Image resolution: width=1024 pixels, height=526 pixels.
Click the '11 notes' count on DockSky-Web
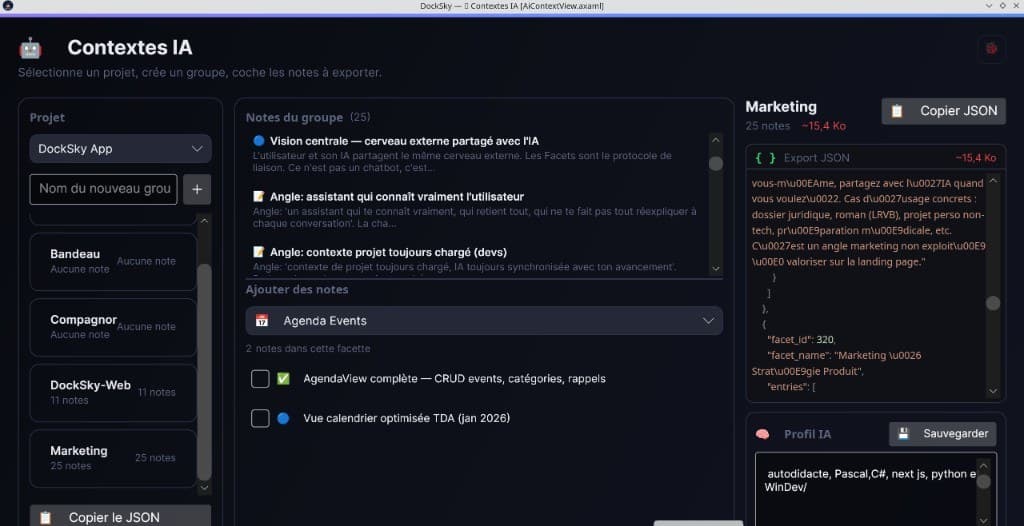pyautogui.click(x=157, y=392)
